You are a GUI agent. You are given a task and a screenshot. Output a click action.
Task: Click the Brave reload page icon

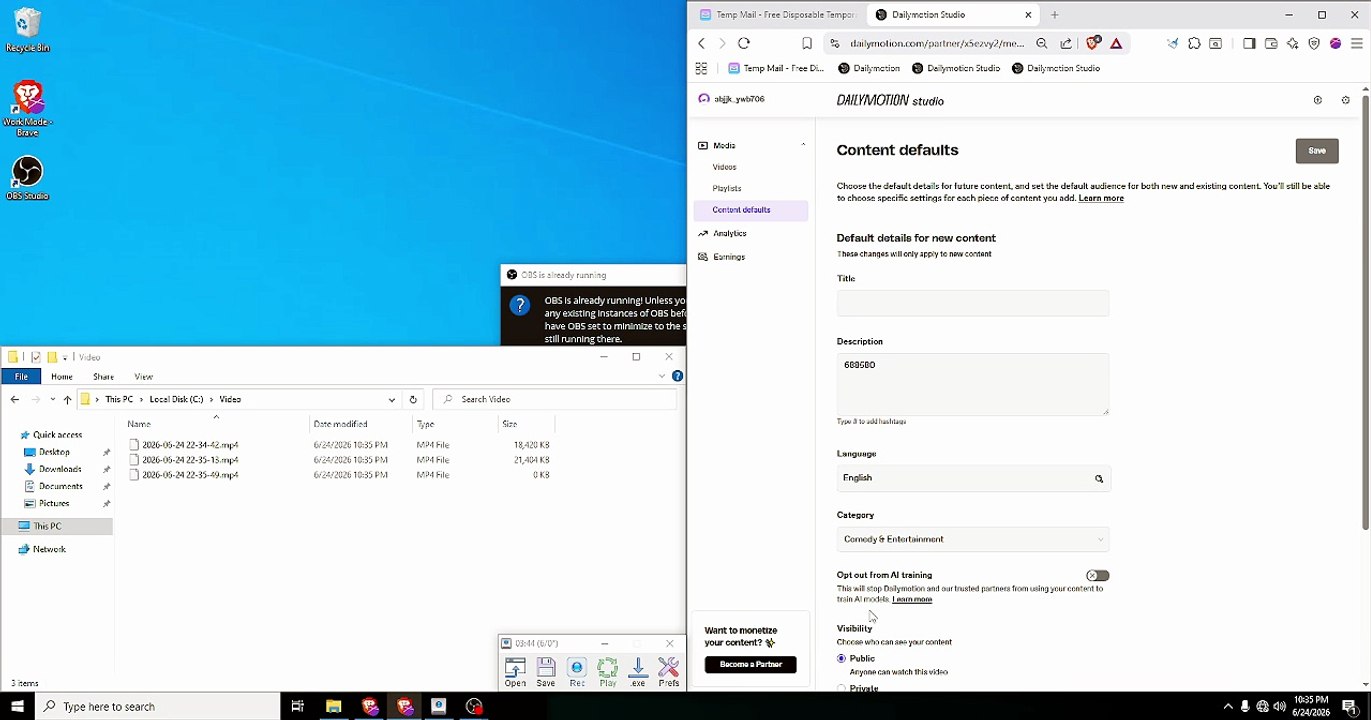(744, 43)
